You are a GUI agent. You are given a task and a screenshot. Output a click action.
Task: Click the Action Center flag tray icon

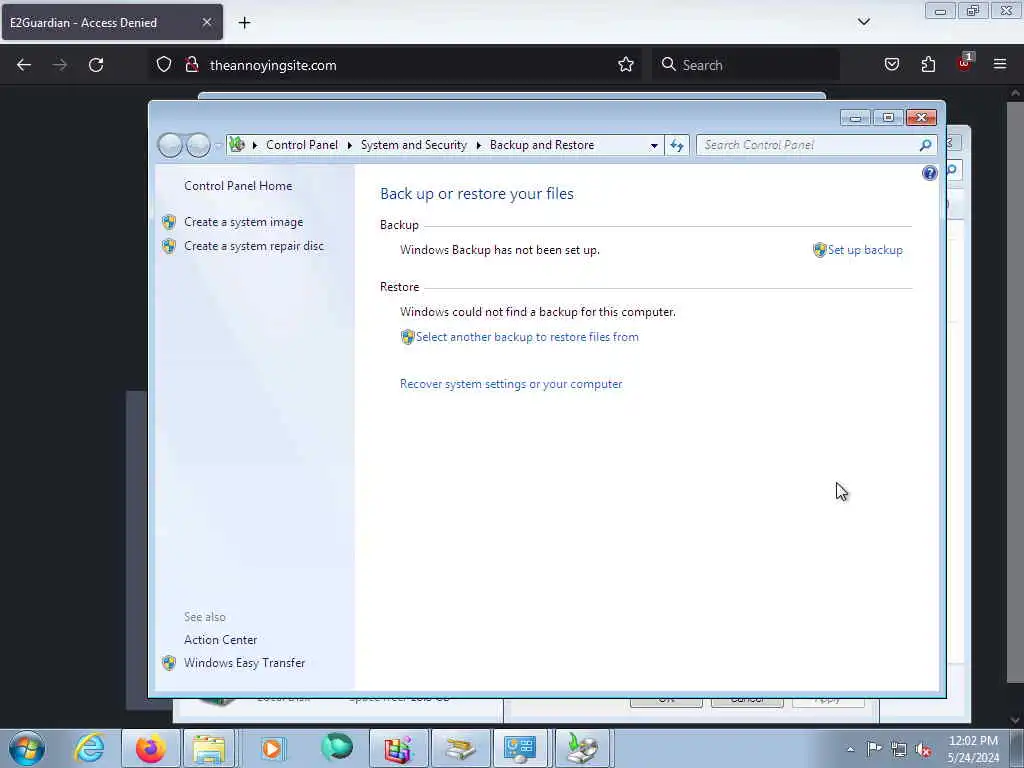874,749
